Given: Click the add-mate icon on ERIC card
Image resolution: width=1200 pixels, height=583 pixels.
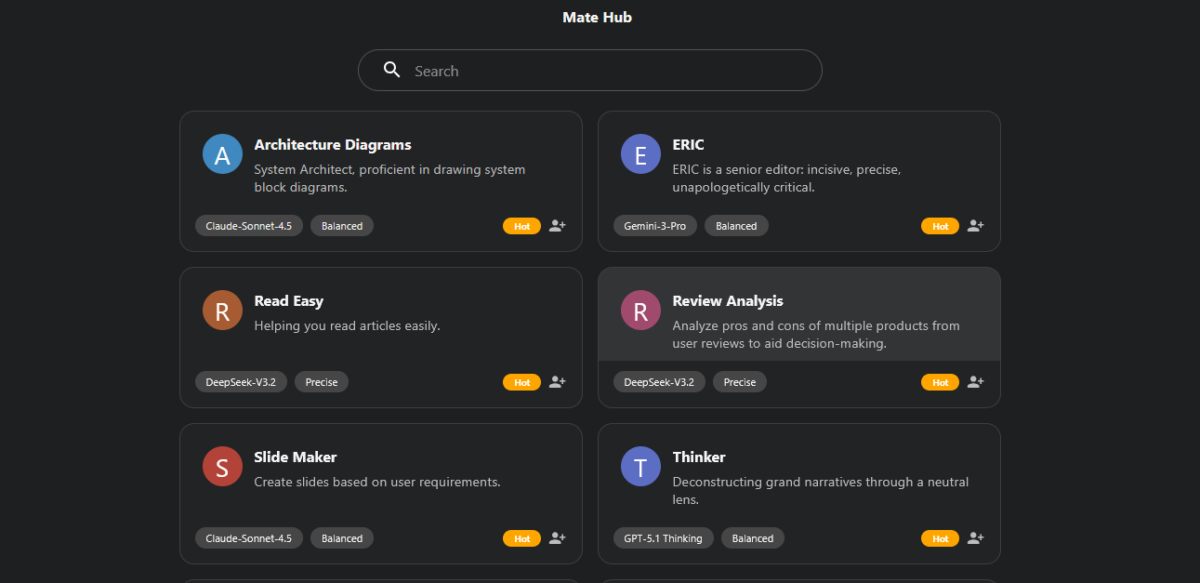Looking at the screenshot, I should point(975,226).
